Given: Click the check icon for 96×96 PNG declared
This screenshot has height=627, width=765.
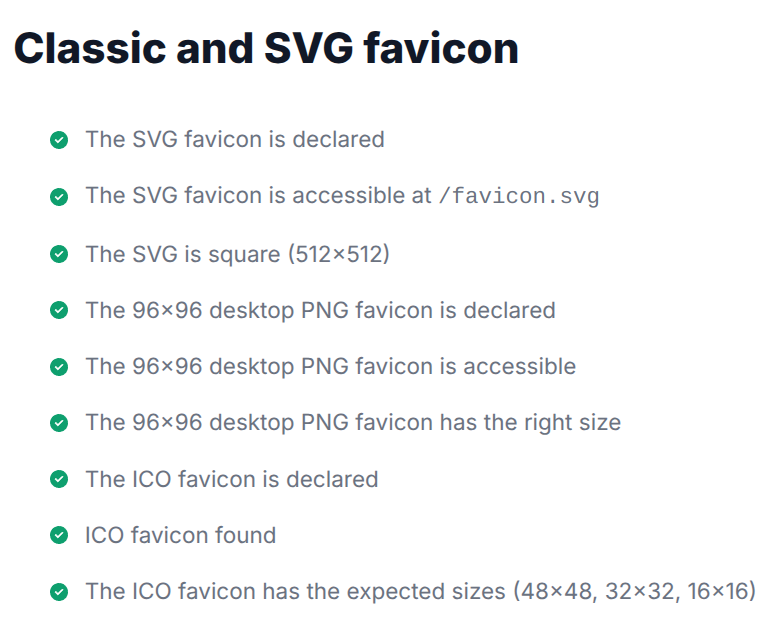Looking at the screenshot, I should (59, 310).
